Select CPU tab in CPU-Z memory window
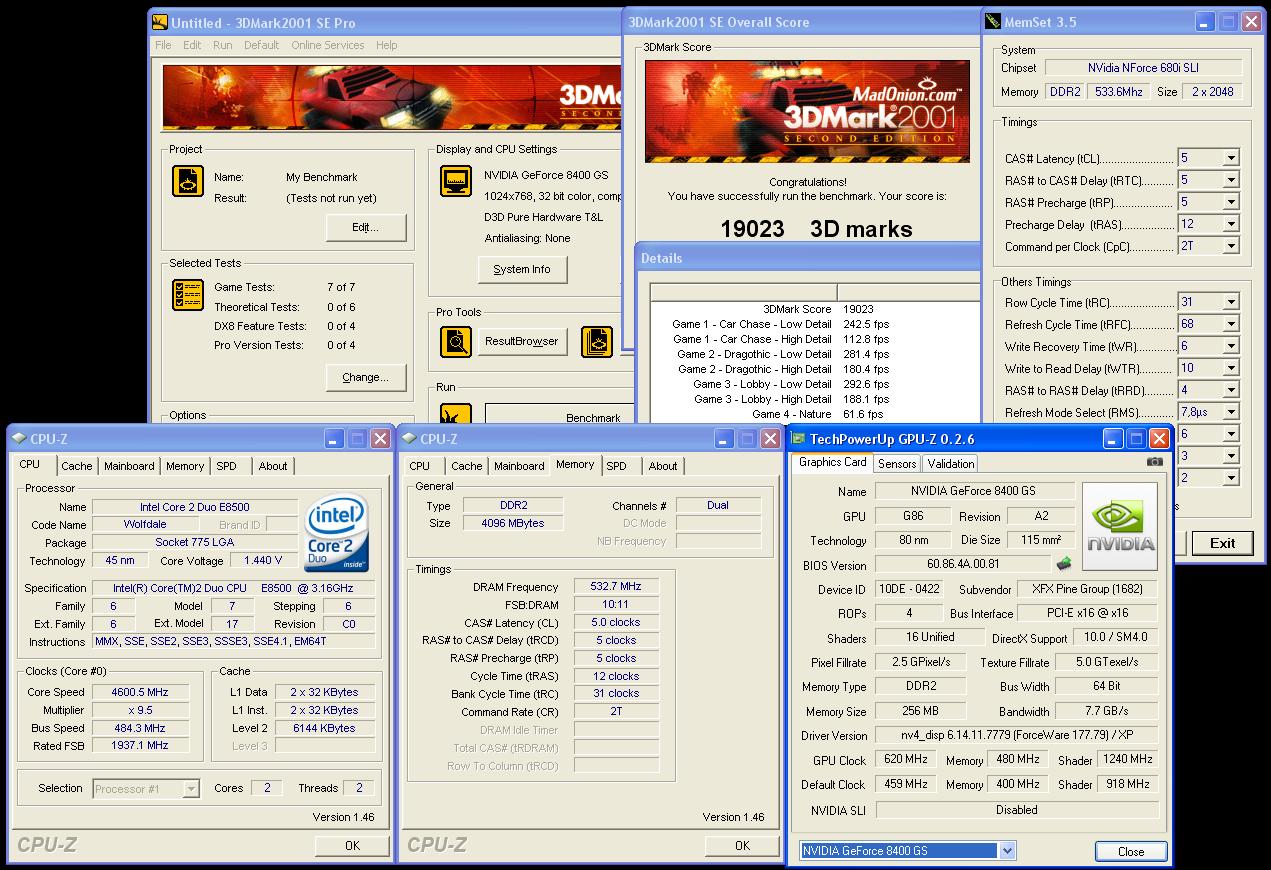Image resolution: width=1271 pixels, height=870 pixels. point(420,466)
